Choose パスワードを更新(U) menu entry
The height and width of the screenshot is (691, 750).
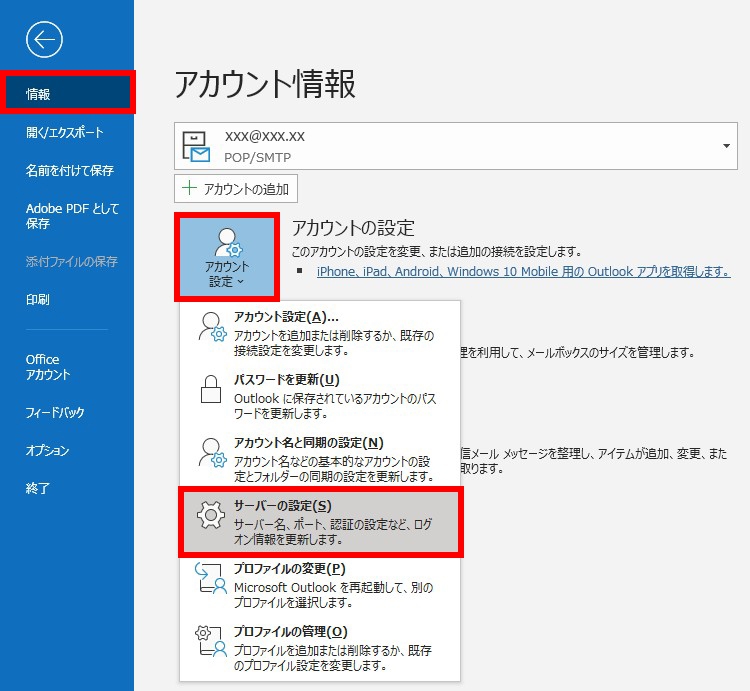pyautogui.click(x=320, y=396)
